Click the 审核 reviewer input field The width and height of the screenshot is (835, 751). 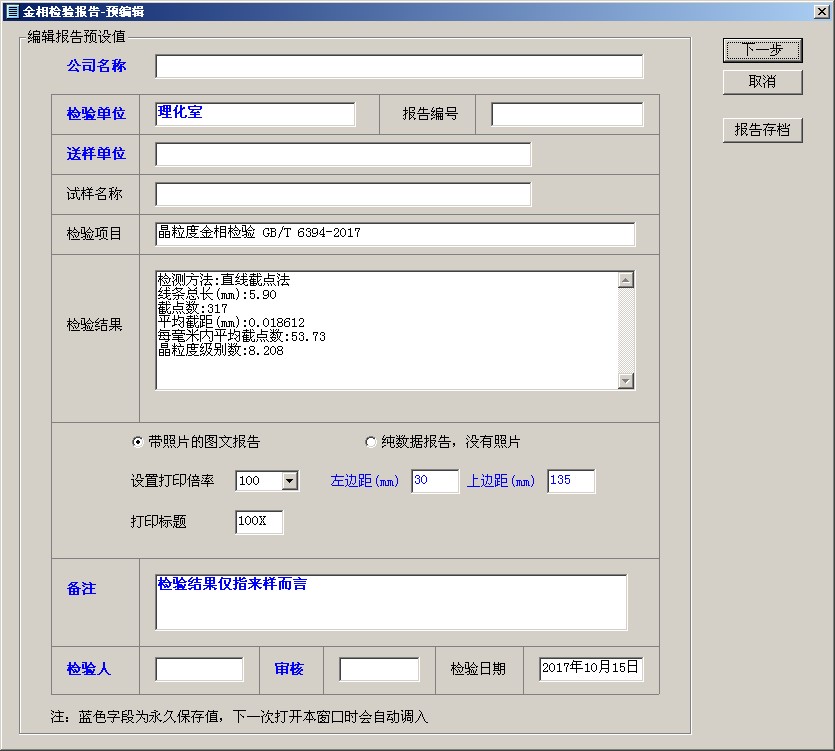click(379, 669)
